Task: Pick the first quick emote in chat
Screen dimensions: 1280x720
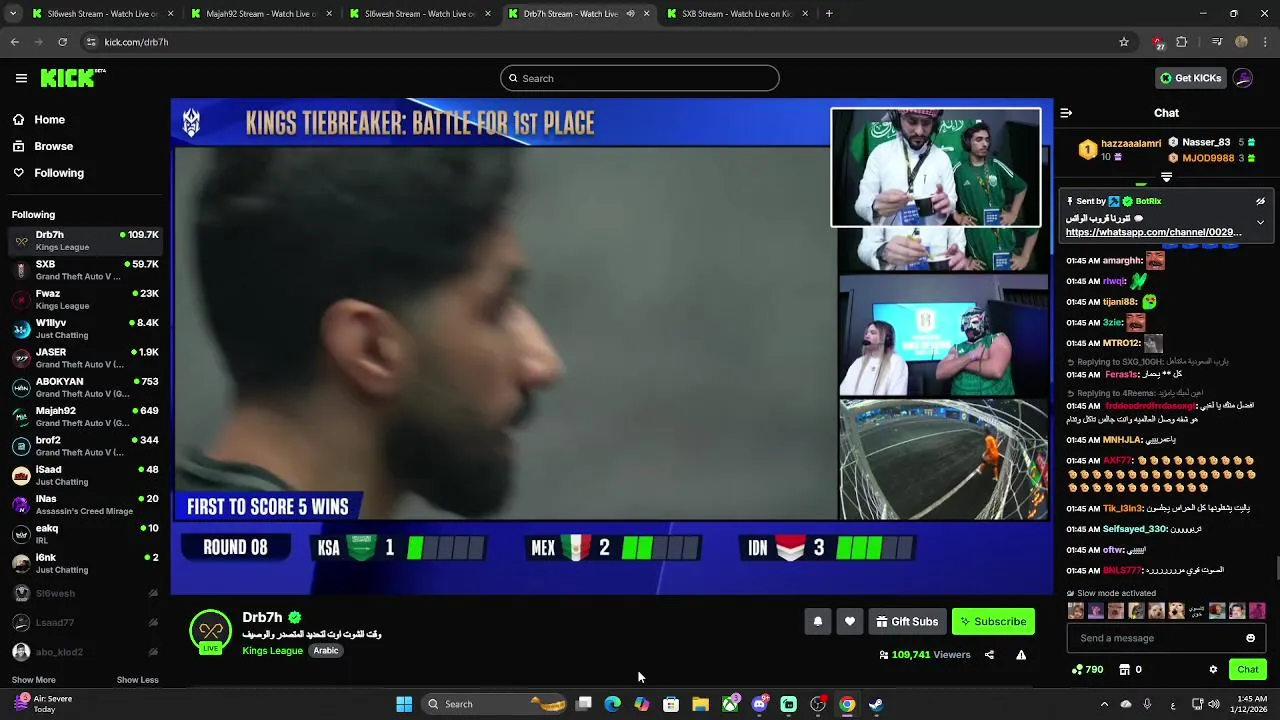Action: point(1076,610)
